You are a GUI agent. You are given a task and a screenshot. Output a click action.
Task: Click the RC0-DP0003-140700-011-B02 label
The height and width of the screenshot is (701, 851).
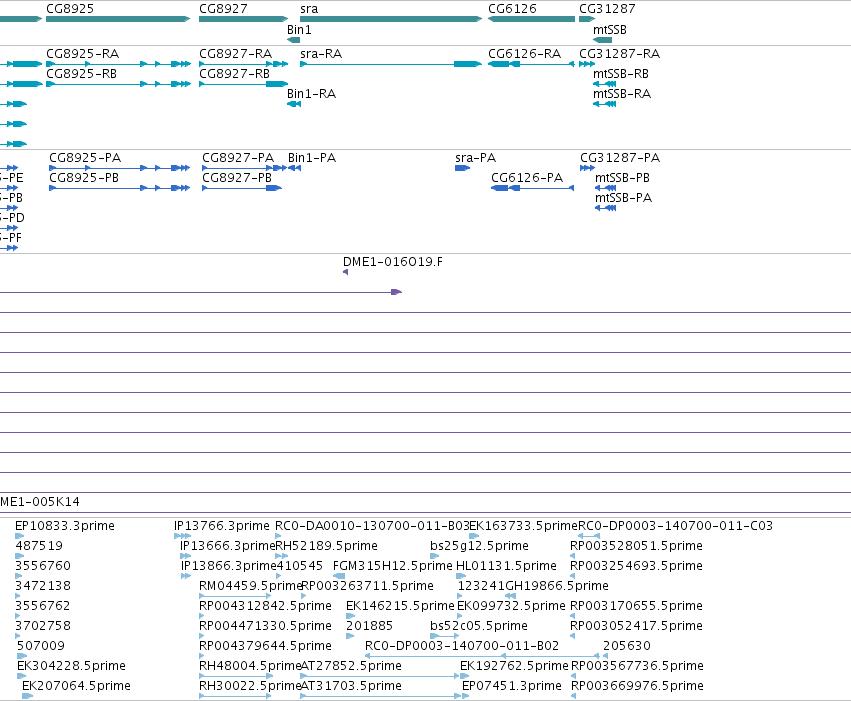point(462,646)
